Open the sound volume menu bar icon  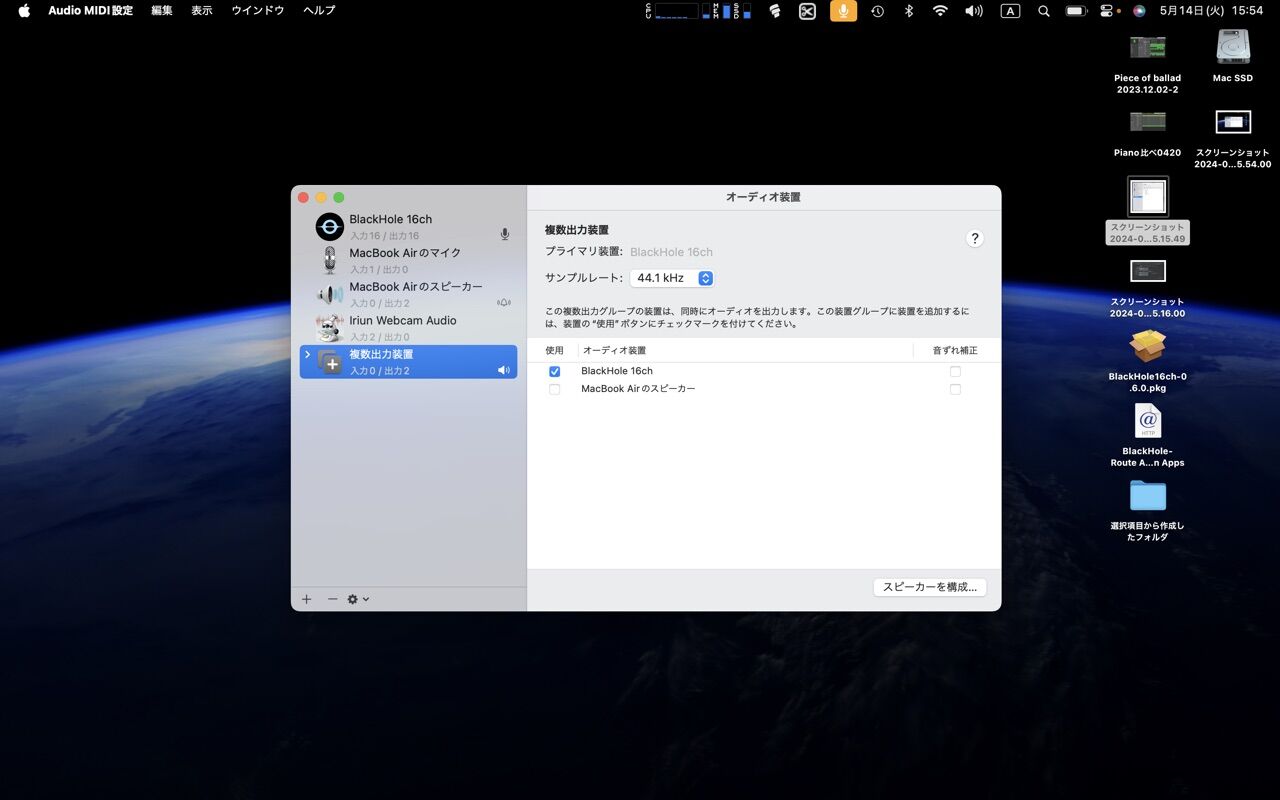974,11
